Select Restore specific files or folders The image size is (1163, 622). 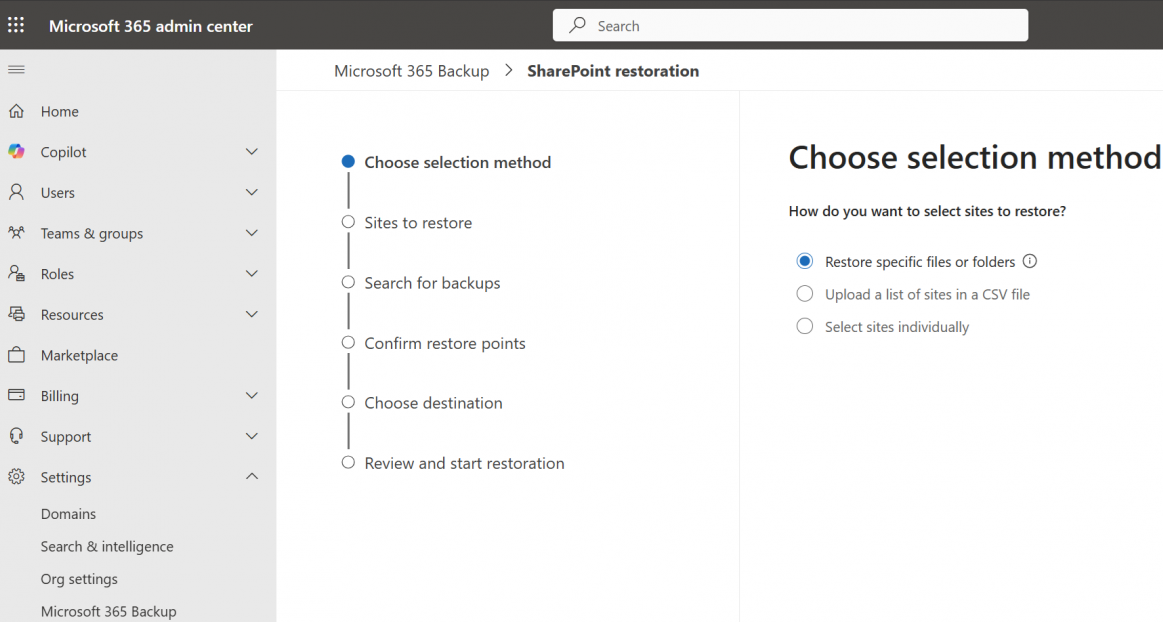point(805,260)
